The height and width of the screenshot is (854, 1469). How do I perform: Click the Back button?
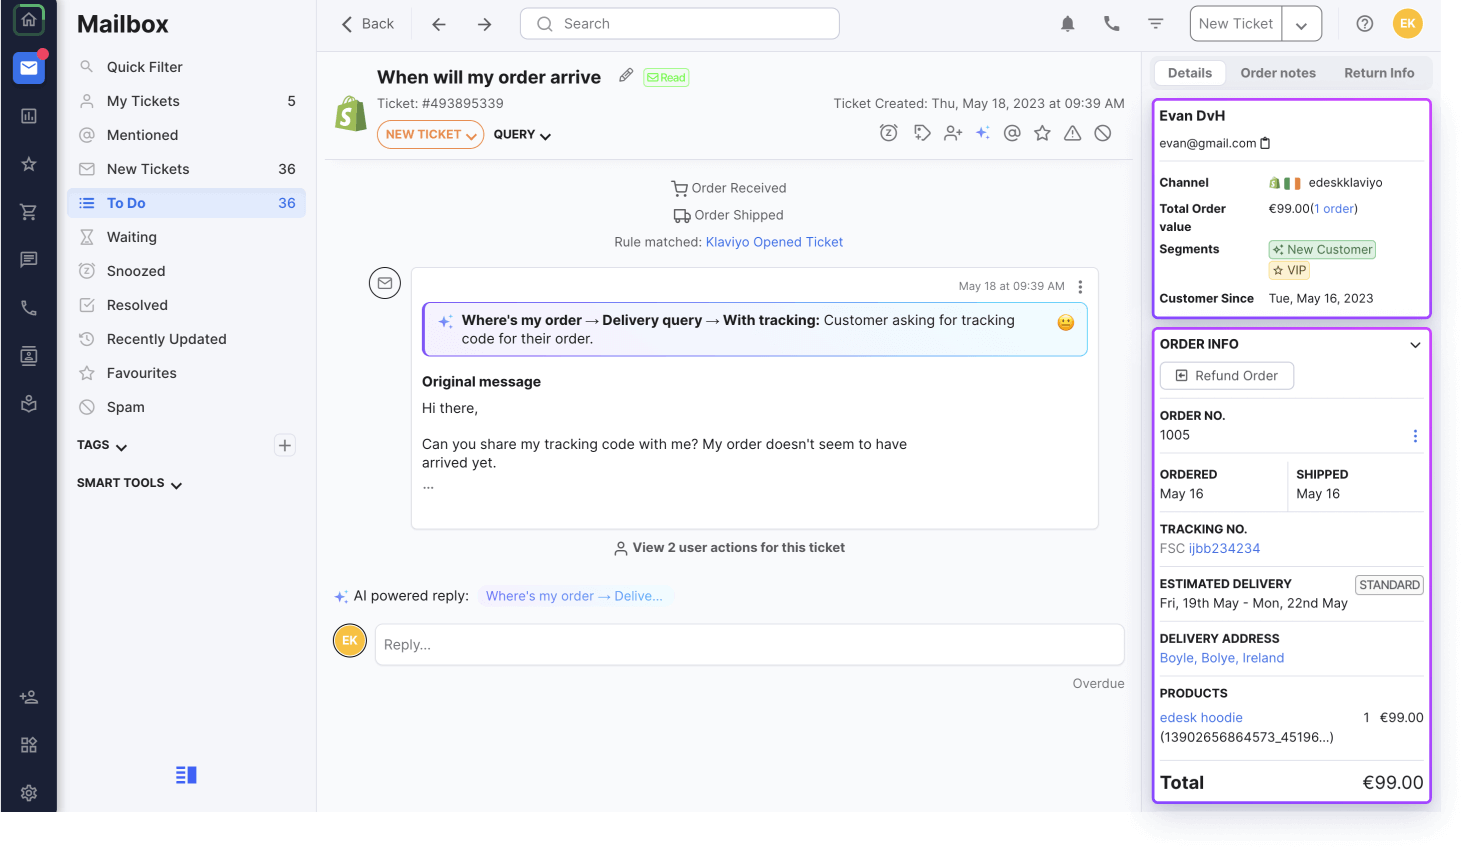367,24
